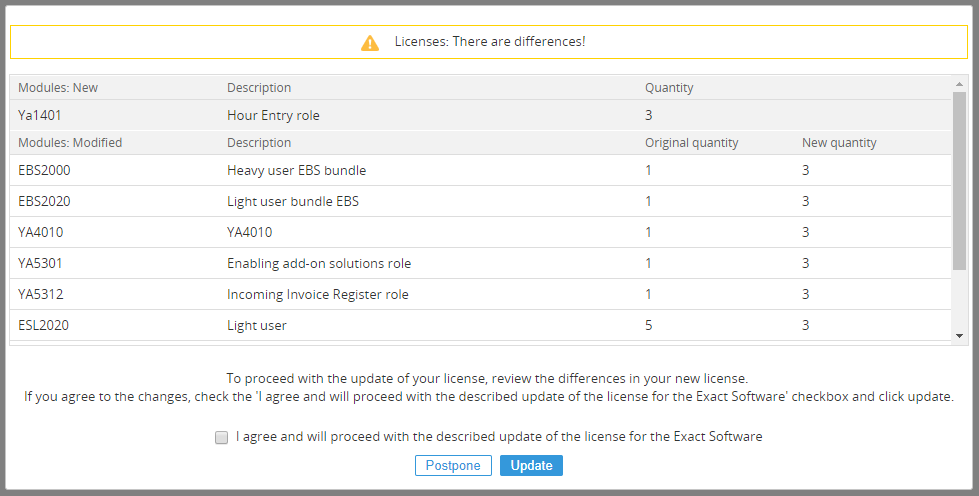This screenshot has width=979, height=496.
Task: Click the 'Licenses: There are differences!' banner text
Action: click(x=490, y=42)
